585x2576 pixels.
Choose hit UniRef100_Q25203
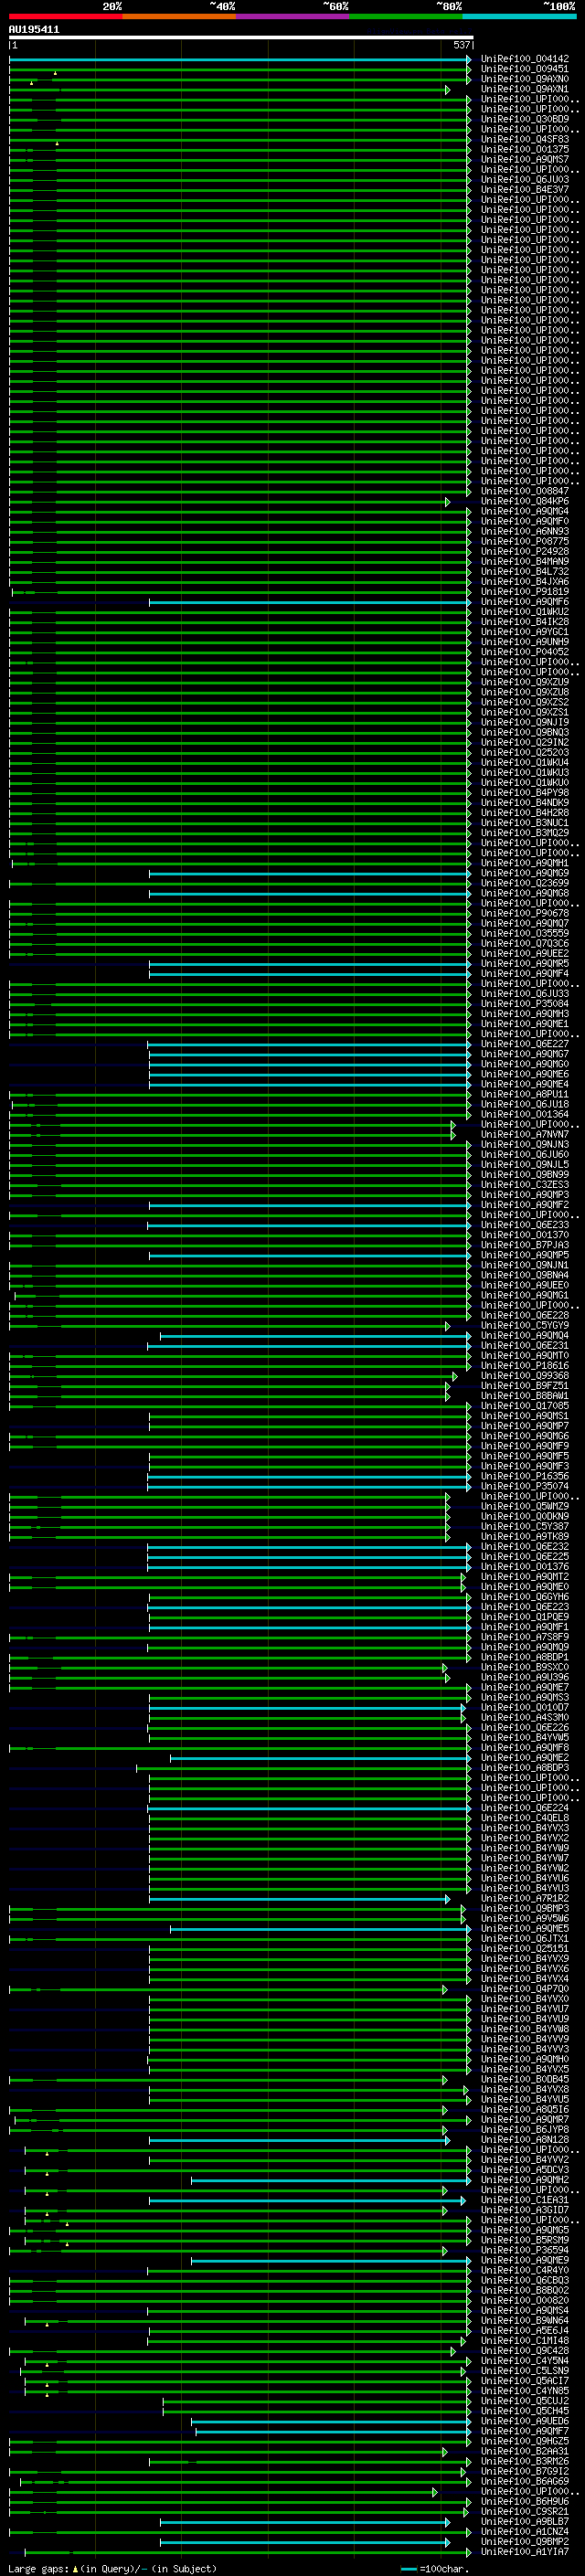(525, 752)
